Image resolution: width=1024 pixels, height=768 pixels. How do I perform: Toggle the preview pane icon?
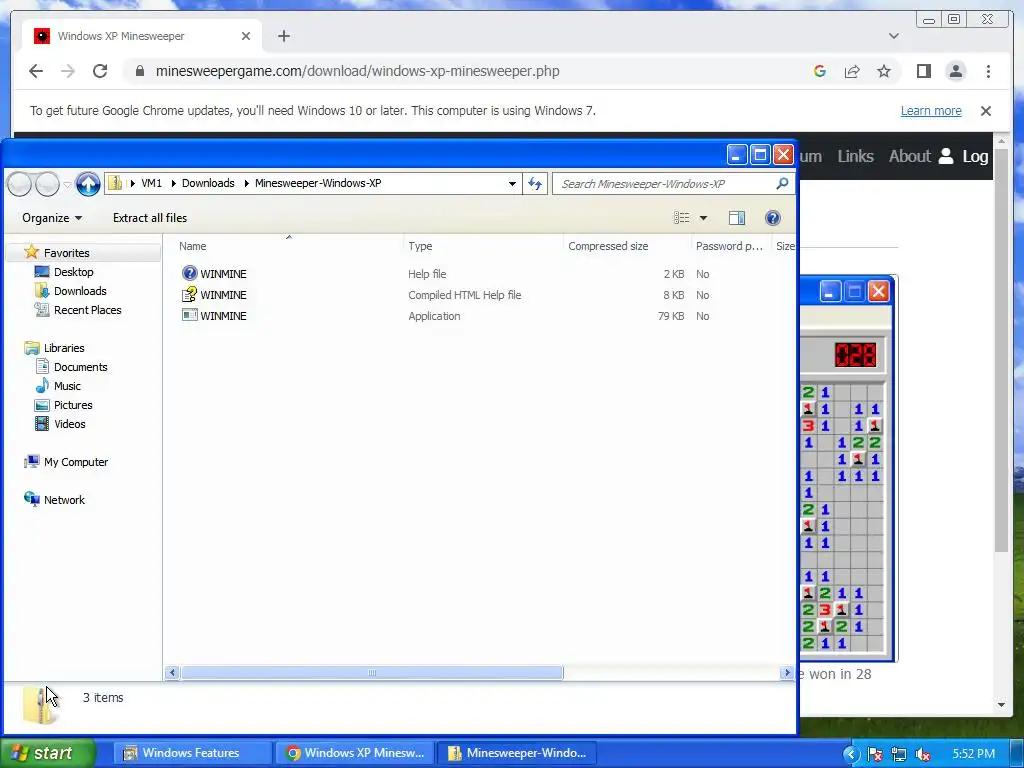[x=737, y=218]
